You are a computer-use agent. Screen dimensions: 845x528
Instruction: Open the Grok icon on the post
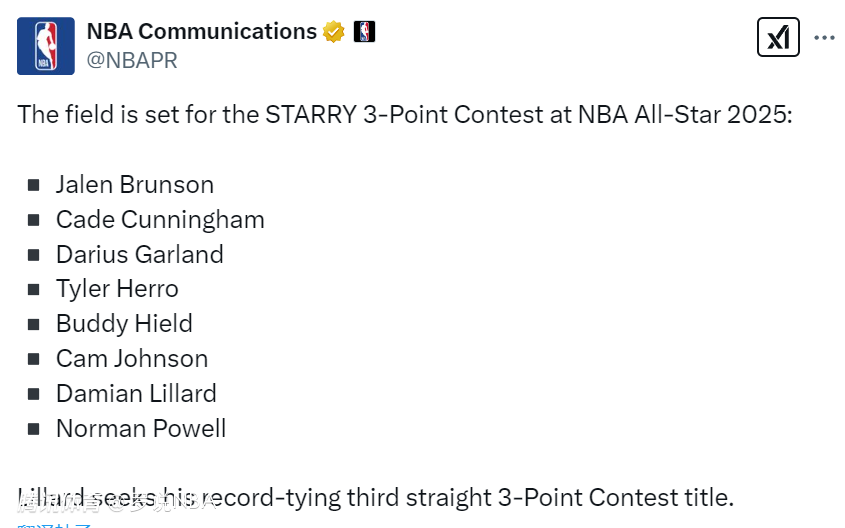(777, 38)
